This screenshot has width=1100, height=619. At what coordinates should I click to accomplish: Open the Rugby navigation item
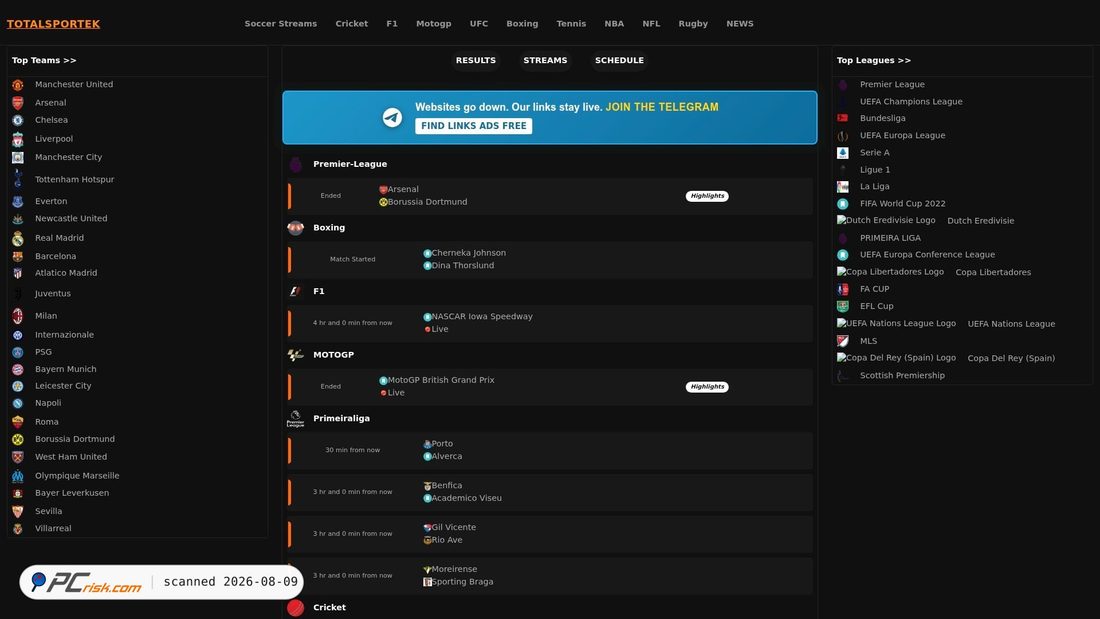tap(693, 24)
